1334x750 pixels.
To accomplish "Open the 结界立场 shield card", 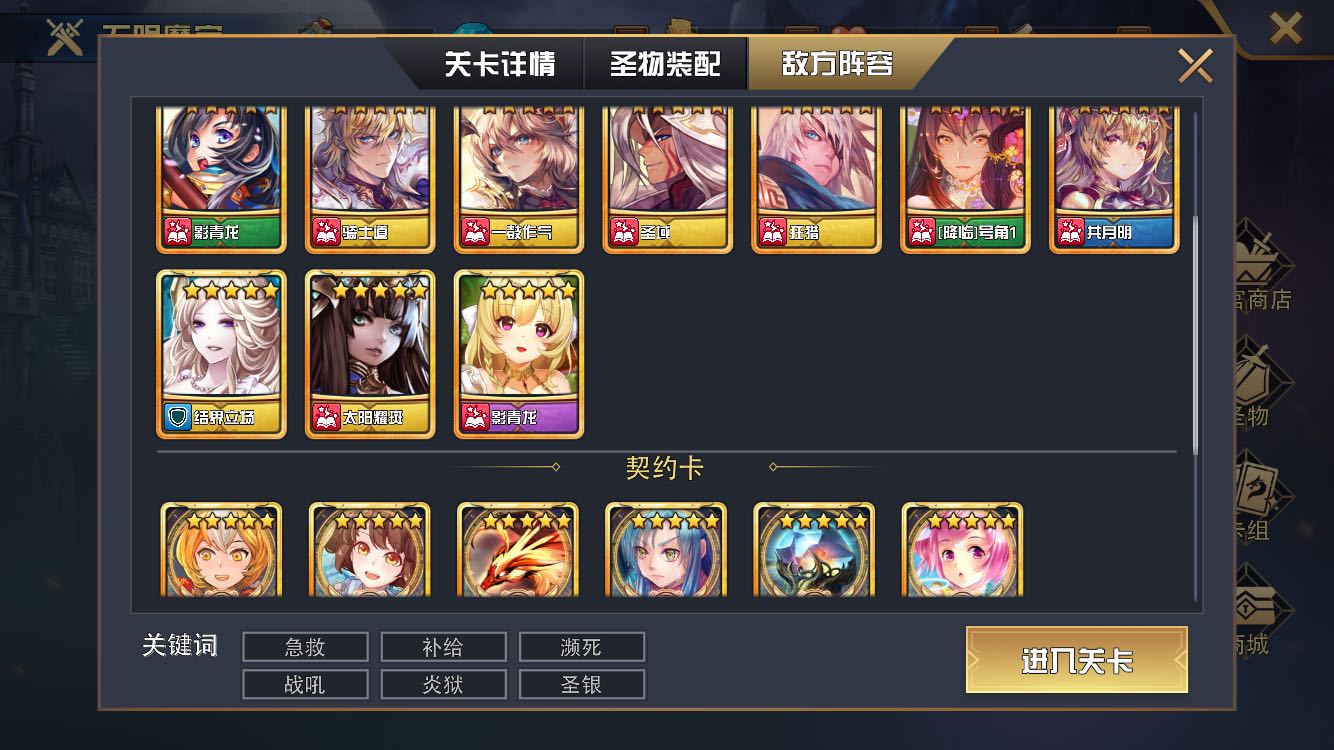I will pos(221,354).
